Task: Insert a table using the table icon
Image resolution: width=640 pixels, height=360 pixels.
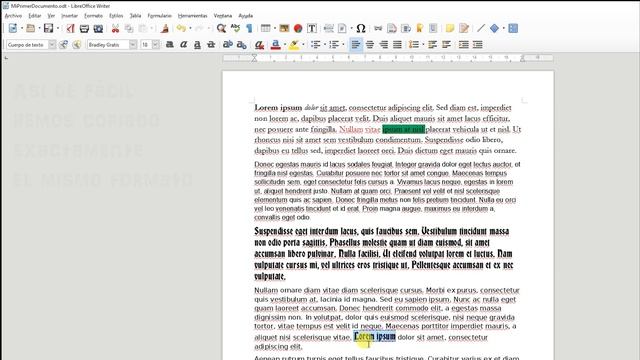Action: (266, 28)
